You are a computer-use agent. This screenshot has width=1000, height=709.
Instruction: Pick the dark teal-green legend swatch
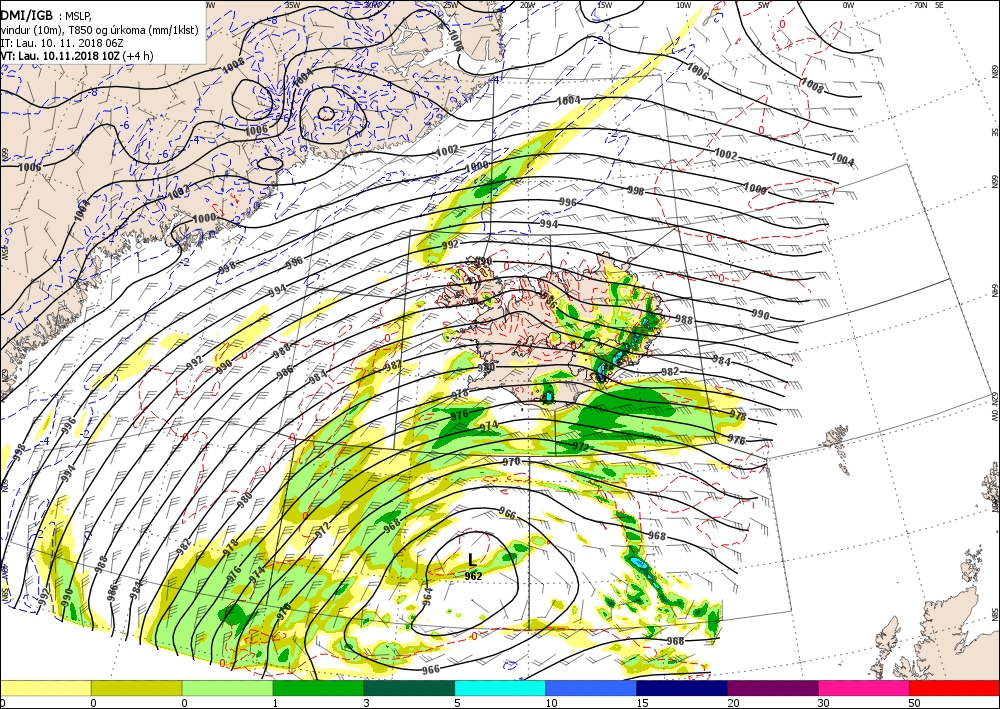pos(409,688)
